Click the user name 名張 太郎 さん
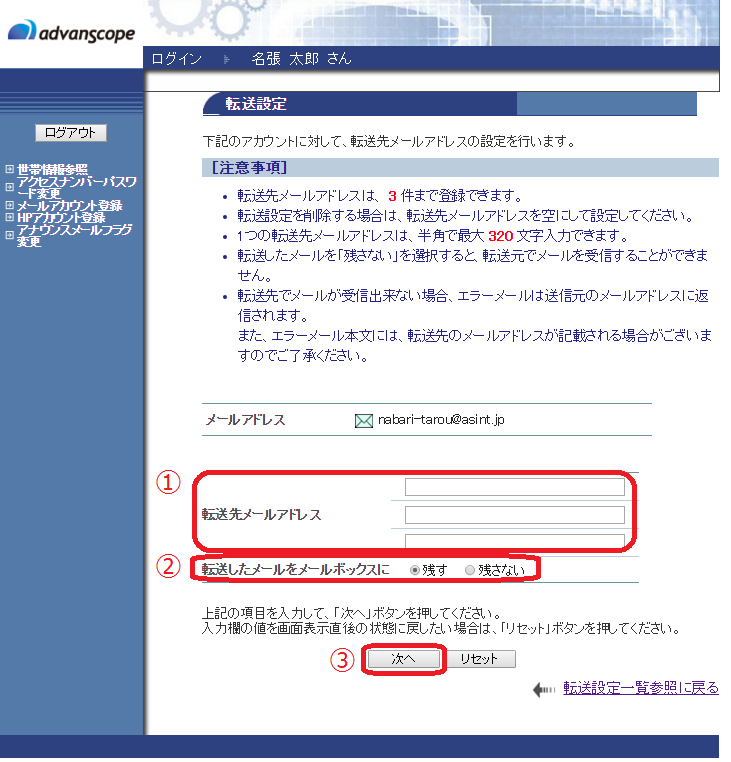Viewport: 731px width, 762px height. pos(303,59)
